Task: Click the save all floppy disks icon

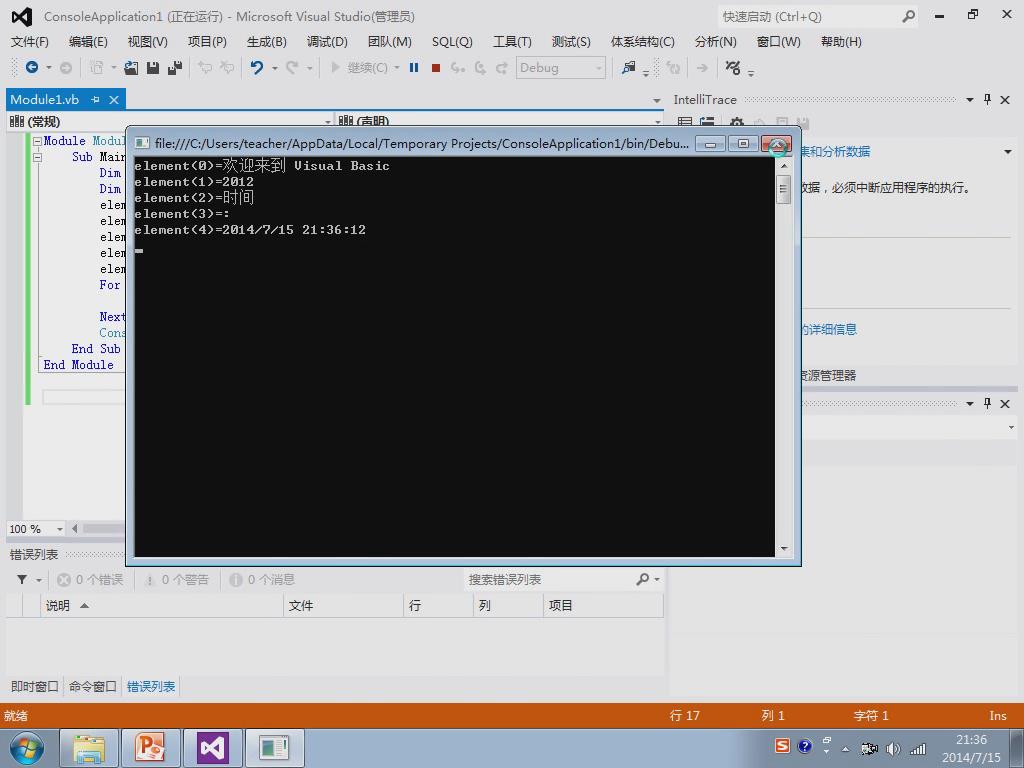Action: click(x=174, y=67)
